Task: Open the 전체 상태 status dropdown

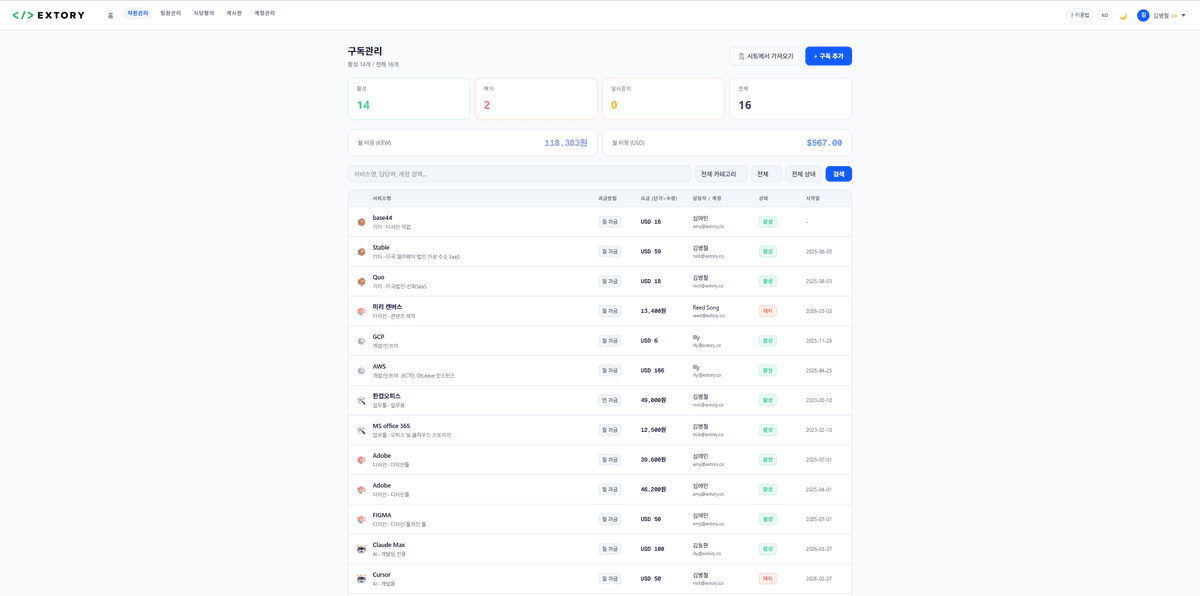Action: point(803,174)
